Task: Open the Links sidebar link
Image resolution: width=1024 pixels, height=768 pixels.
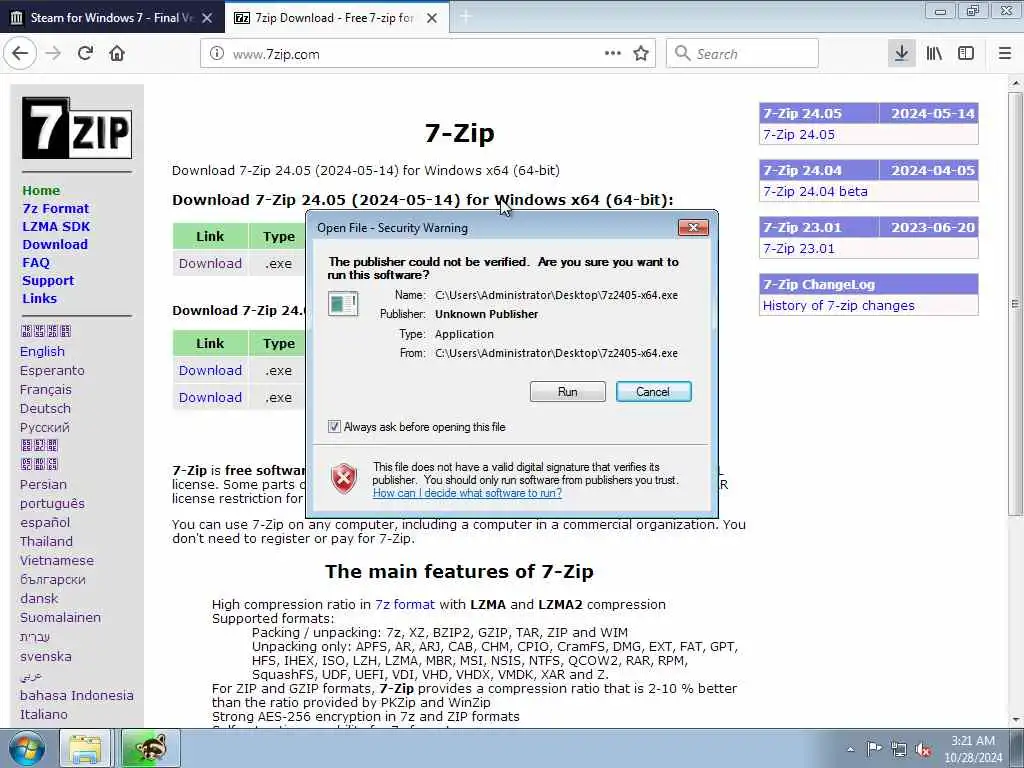Action: click(40, 298)
